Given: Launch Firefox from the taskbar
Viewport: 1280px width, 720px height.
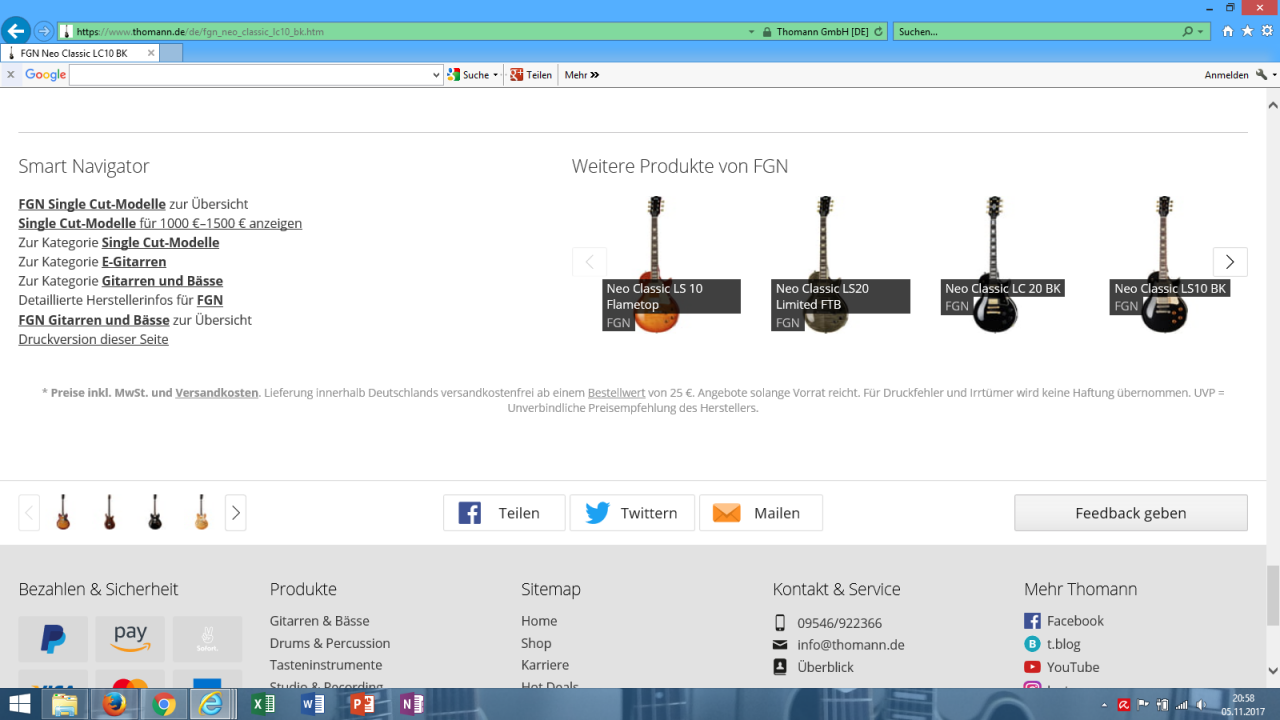Looking at the screenshot, I should coord(114,704).
